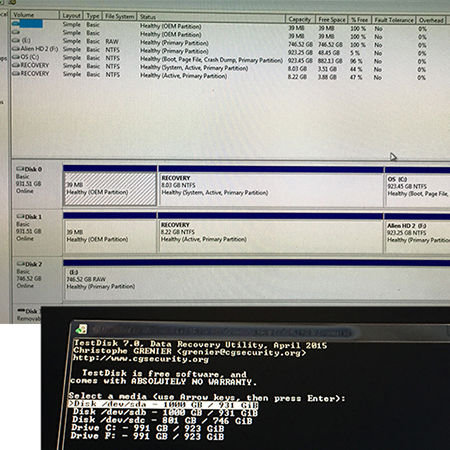The height and width of the screenshot is (450, 450).
Task: Select Disk /dev/sdb in TestDisk
Action: click(165, 413)
